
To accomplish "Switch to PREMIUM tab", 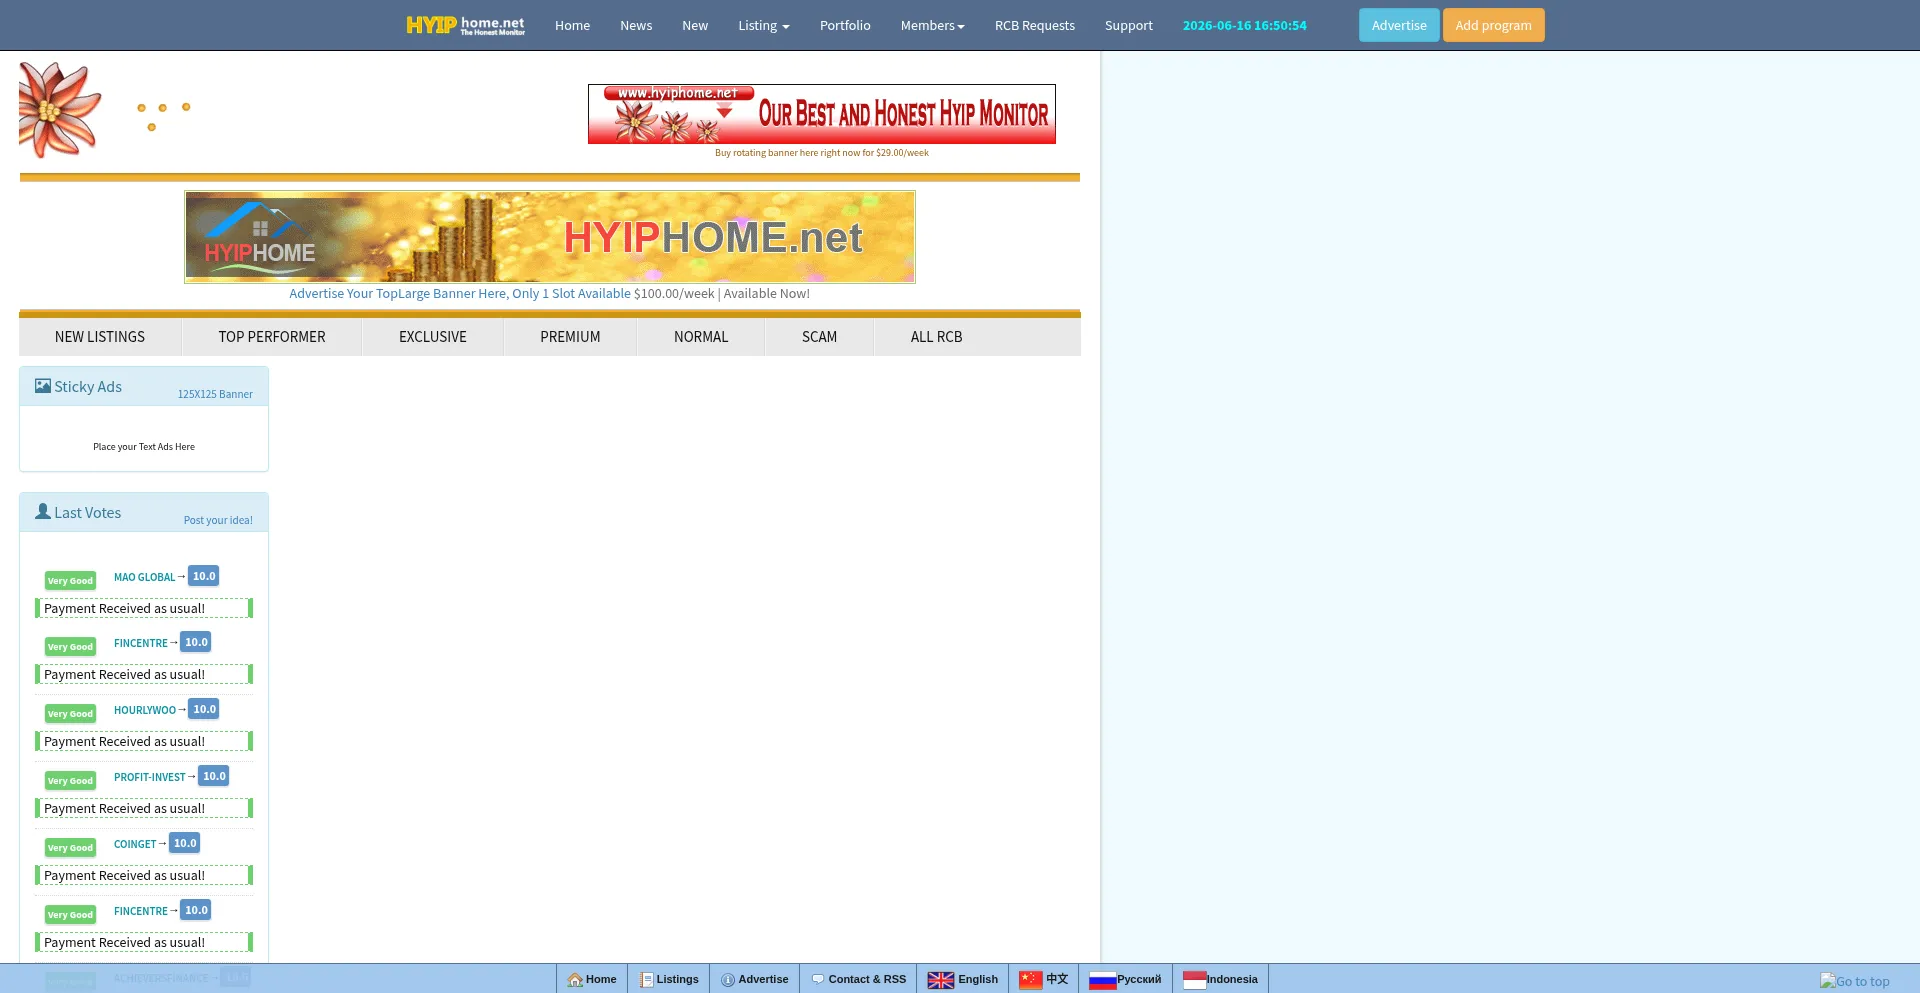I will (x=570, y=337).
